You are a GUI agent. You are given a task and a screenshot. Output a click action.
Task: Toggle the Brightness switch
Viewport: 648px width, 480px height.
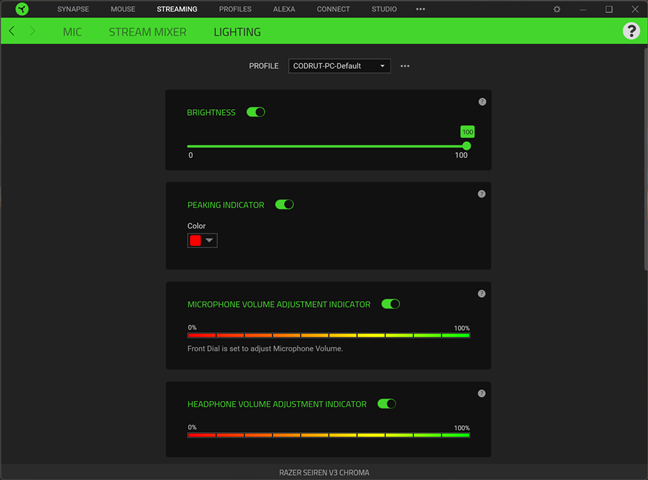point(256,112)
